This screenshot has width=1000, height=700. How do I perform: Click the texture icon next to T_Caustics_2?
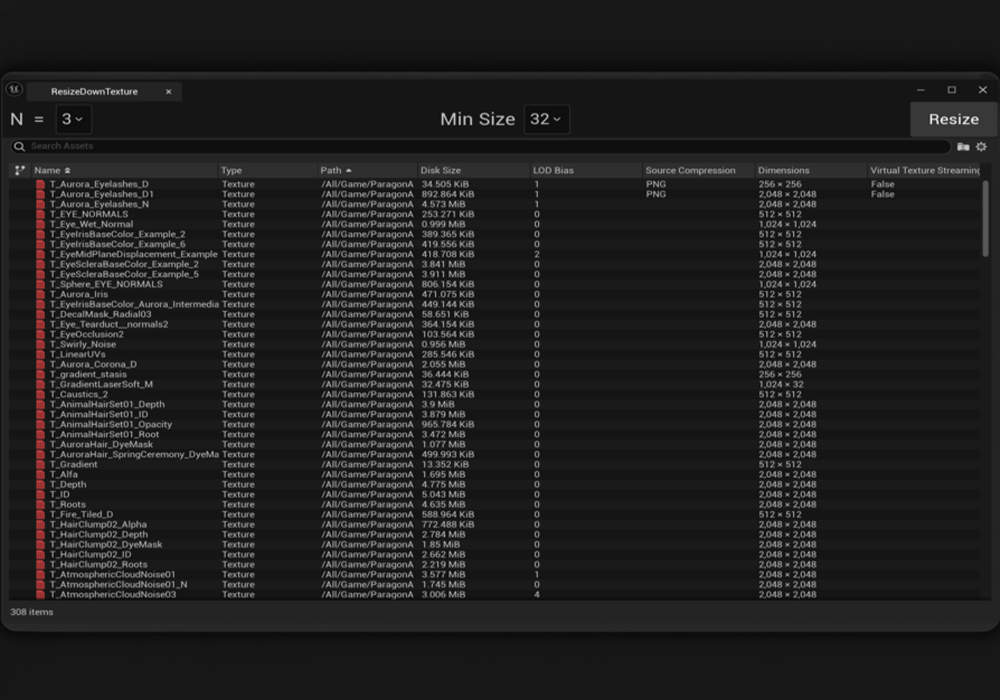[40, 394]
